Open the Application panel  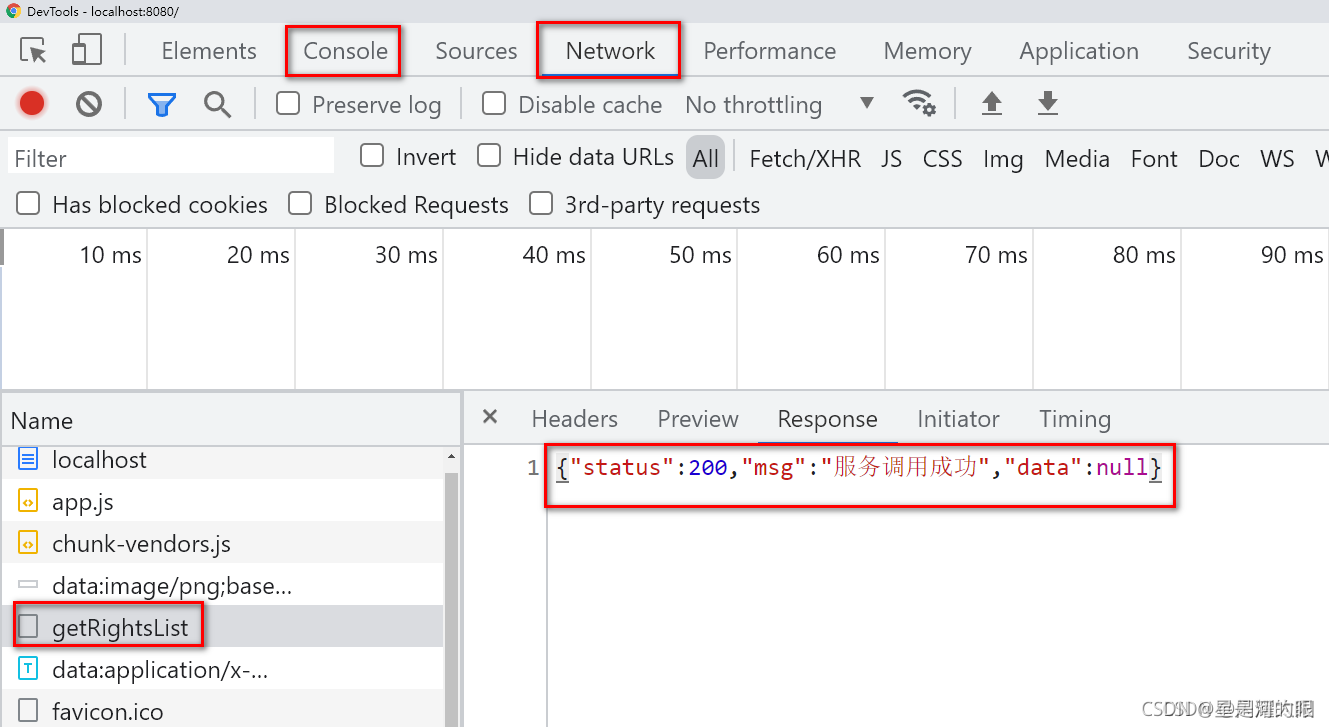click(x=1079, y=51)
